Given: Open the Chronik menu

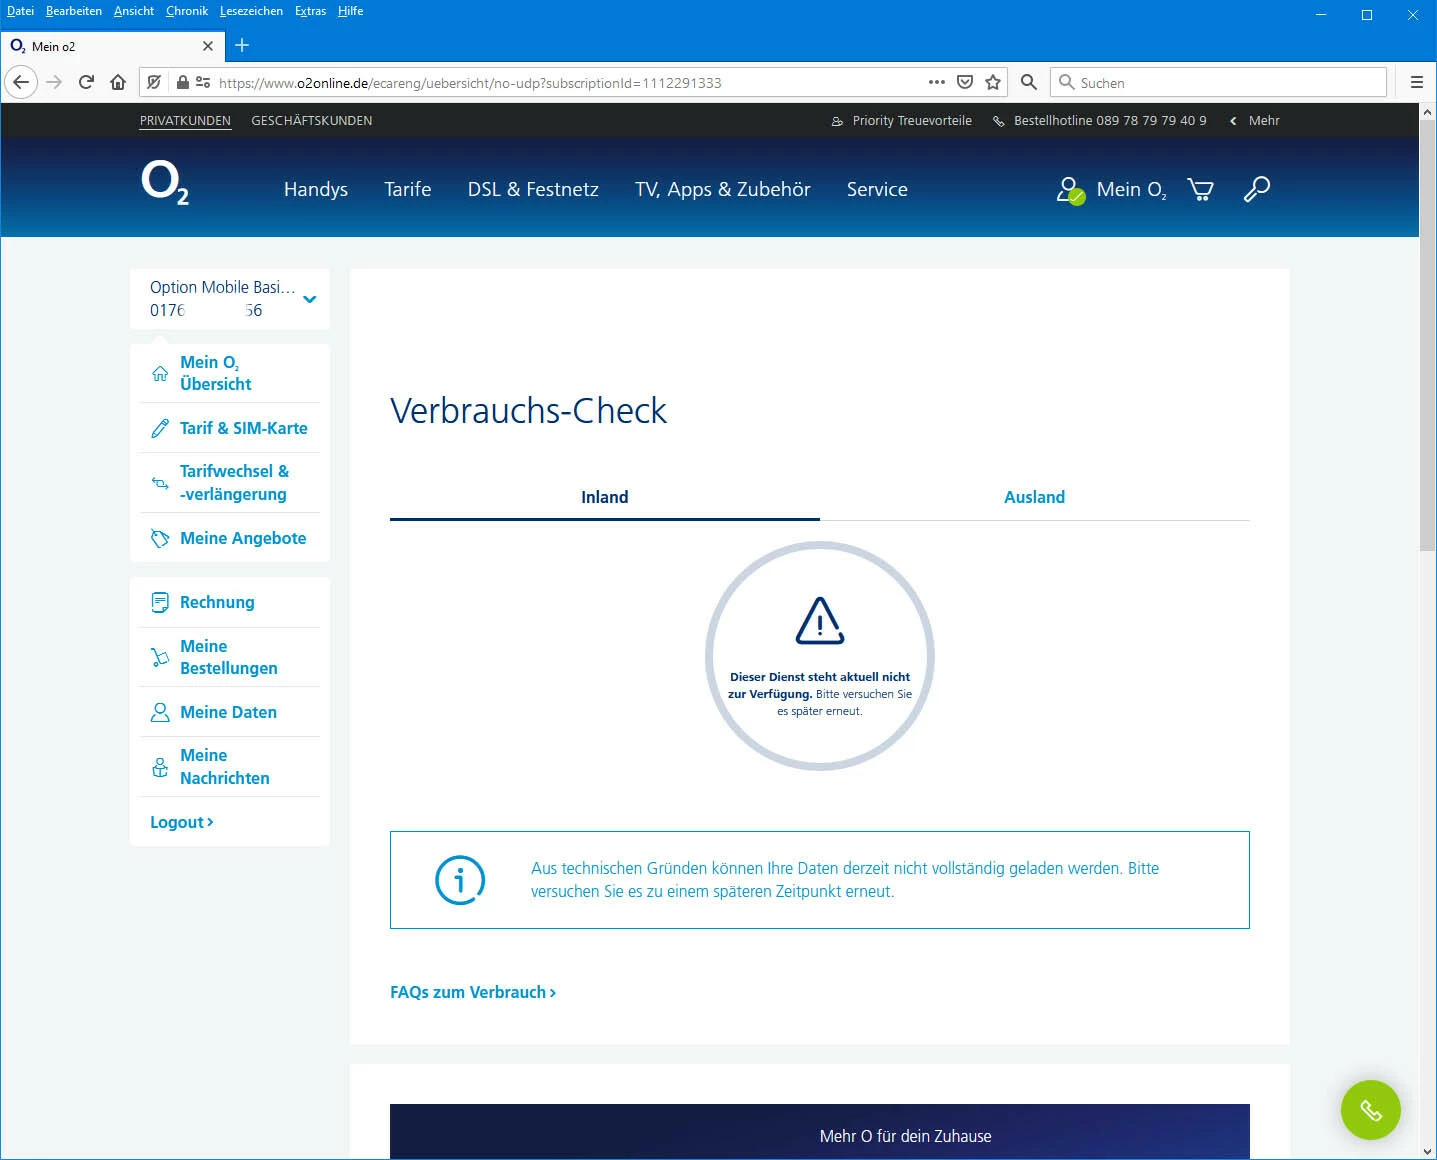Looking at the screenshot, I should coord(187,11).
